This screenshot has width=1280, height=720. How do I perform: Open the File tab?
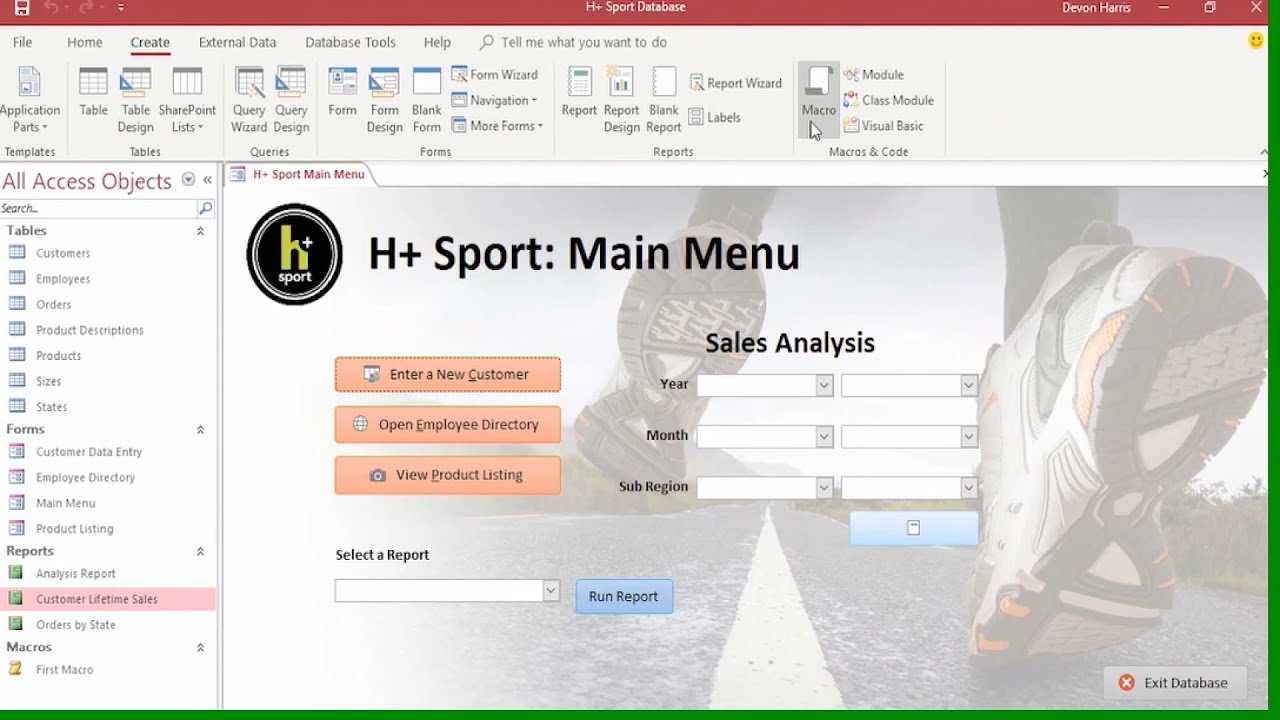click(22, 42)
